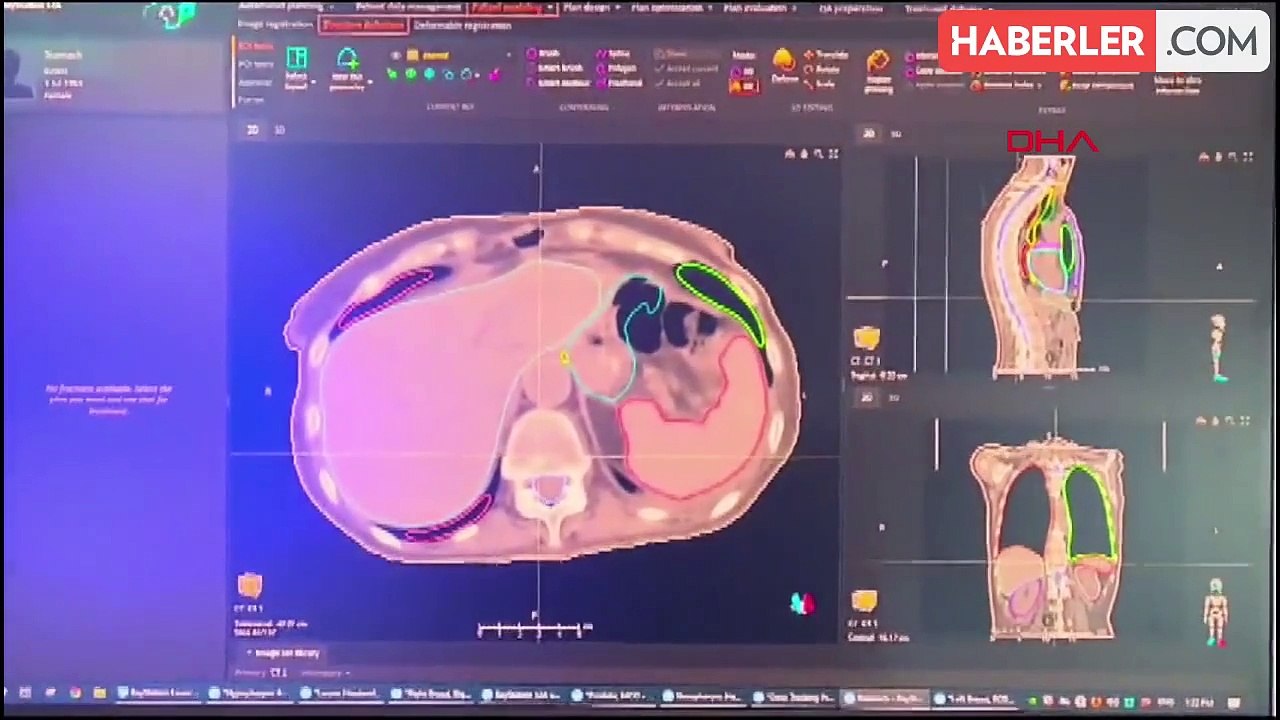Screen dimensions: 1280x720
Task: Open the Plan evaluation module dropdown arrow
Action: (795, 8)
